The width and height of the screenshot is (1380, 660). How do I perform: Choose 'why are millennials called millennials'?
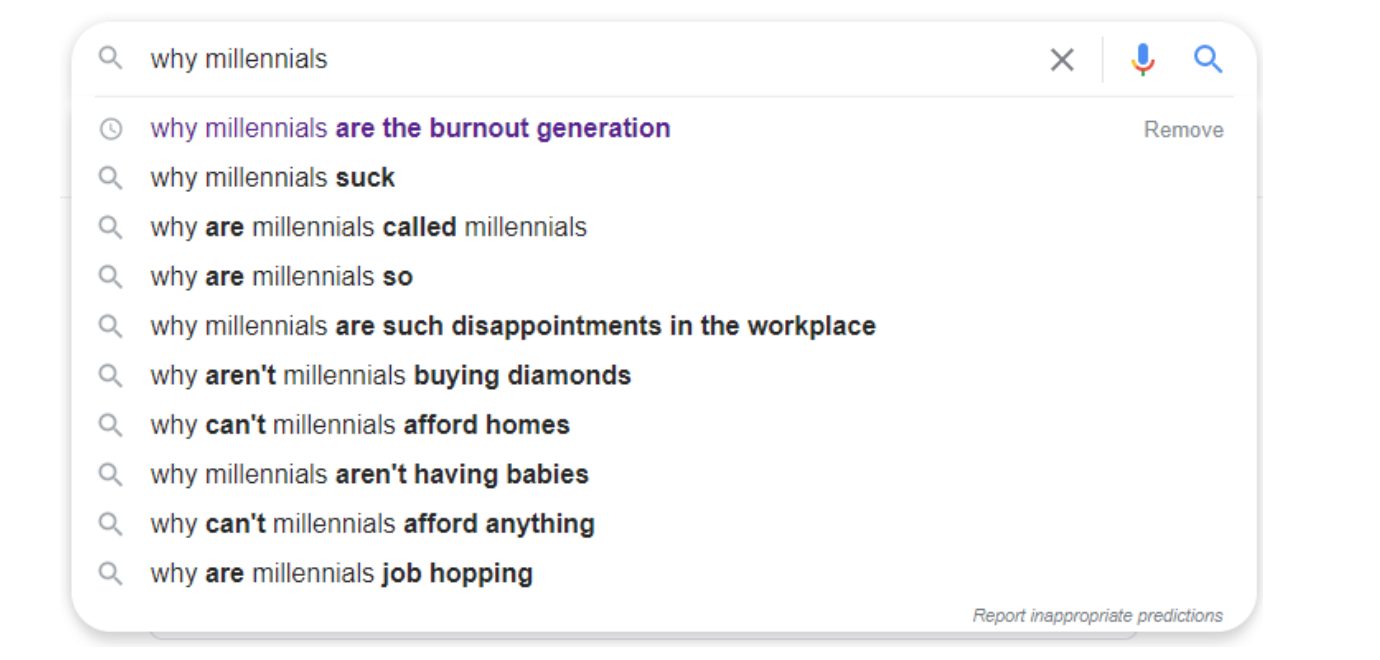(x=368, y=227)
